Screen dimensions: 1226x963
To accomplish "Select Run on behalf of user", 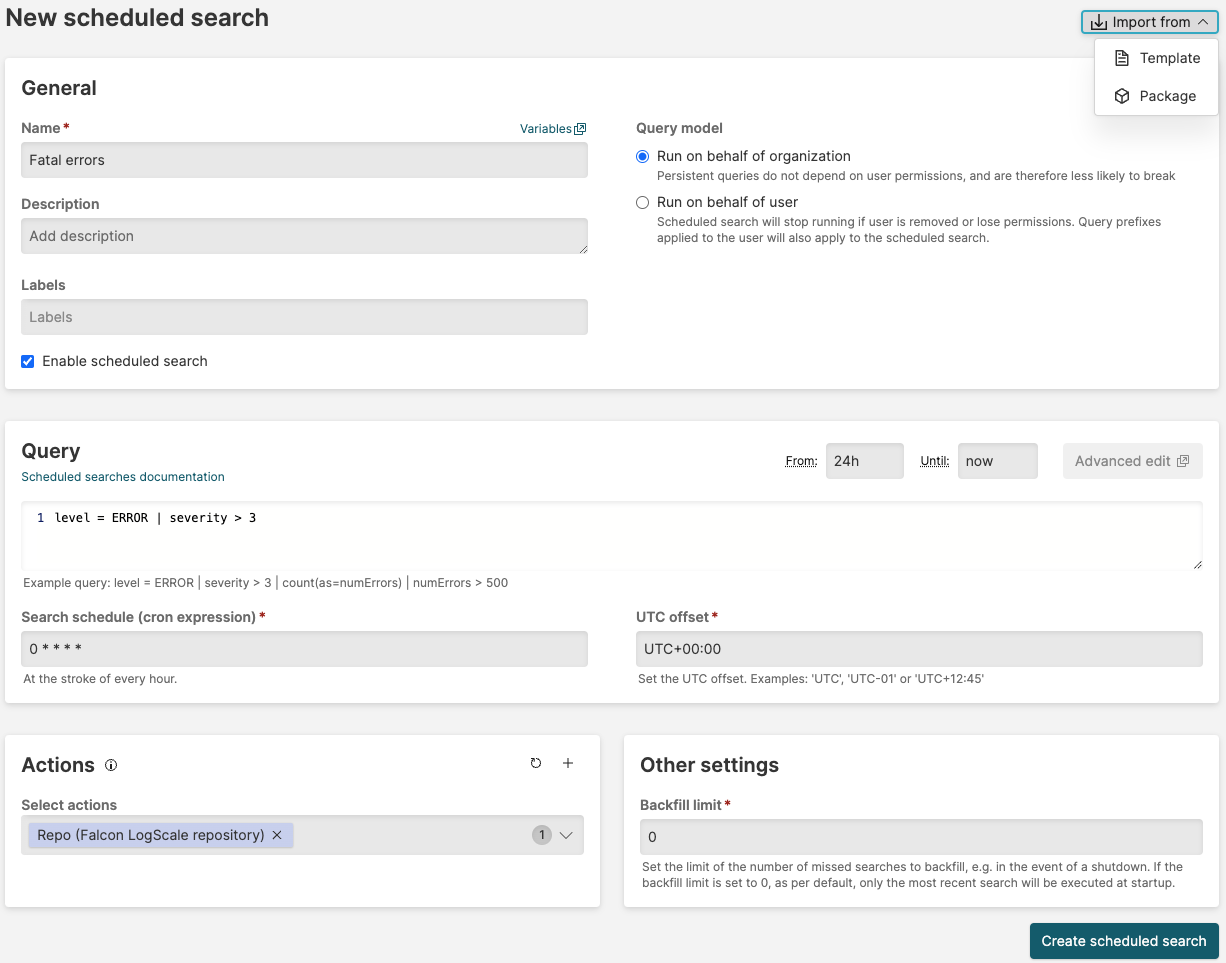I will click(641, 202).
